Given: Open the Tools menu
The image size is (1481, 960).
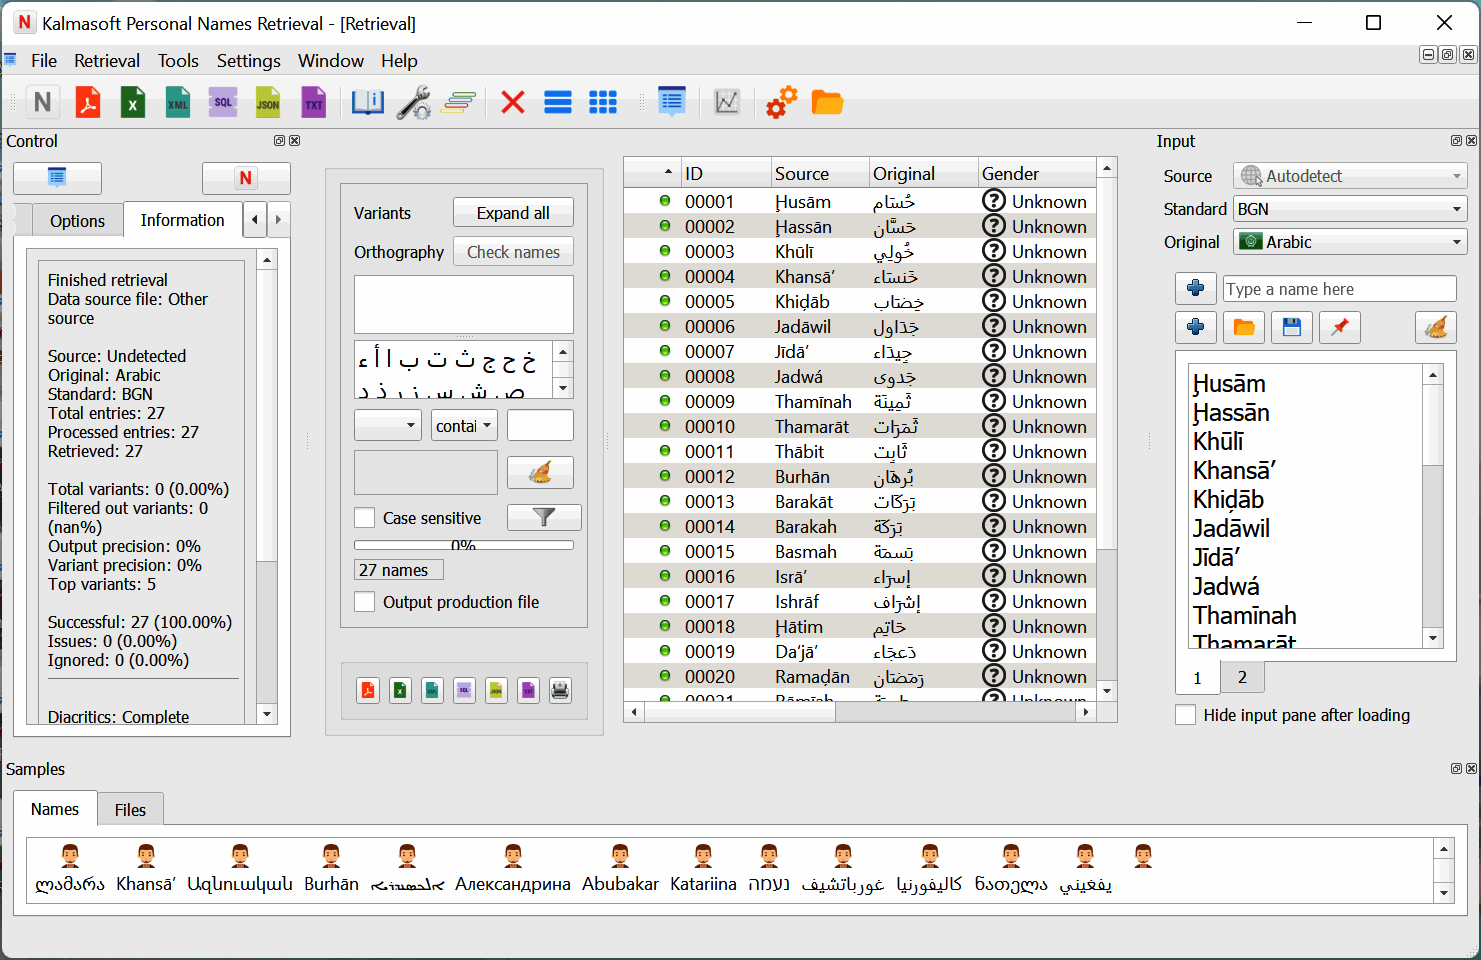Looking at the screenshot, I should (x=178, y=61).
